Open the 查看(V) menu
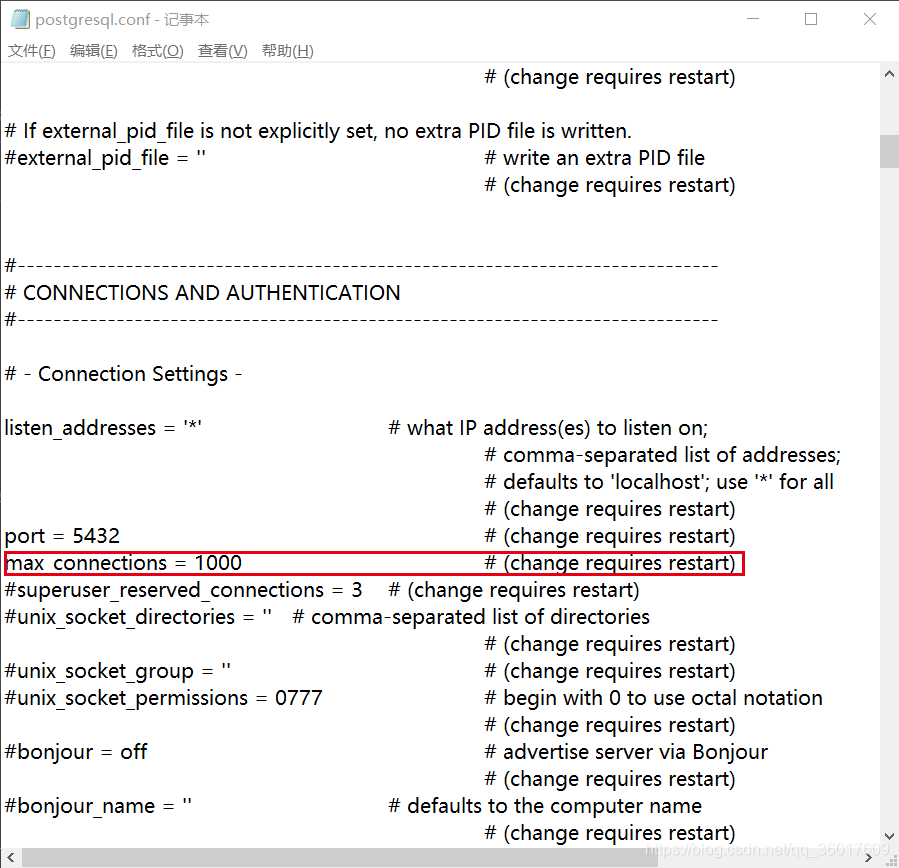Screen dimensions: 899x868 222,50
